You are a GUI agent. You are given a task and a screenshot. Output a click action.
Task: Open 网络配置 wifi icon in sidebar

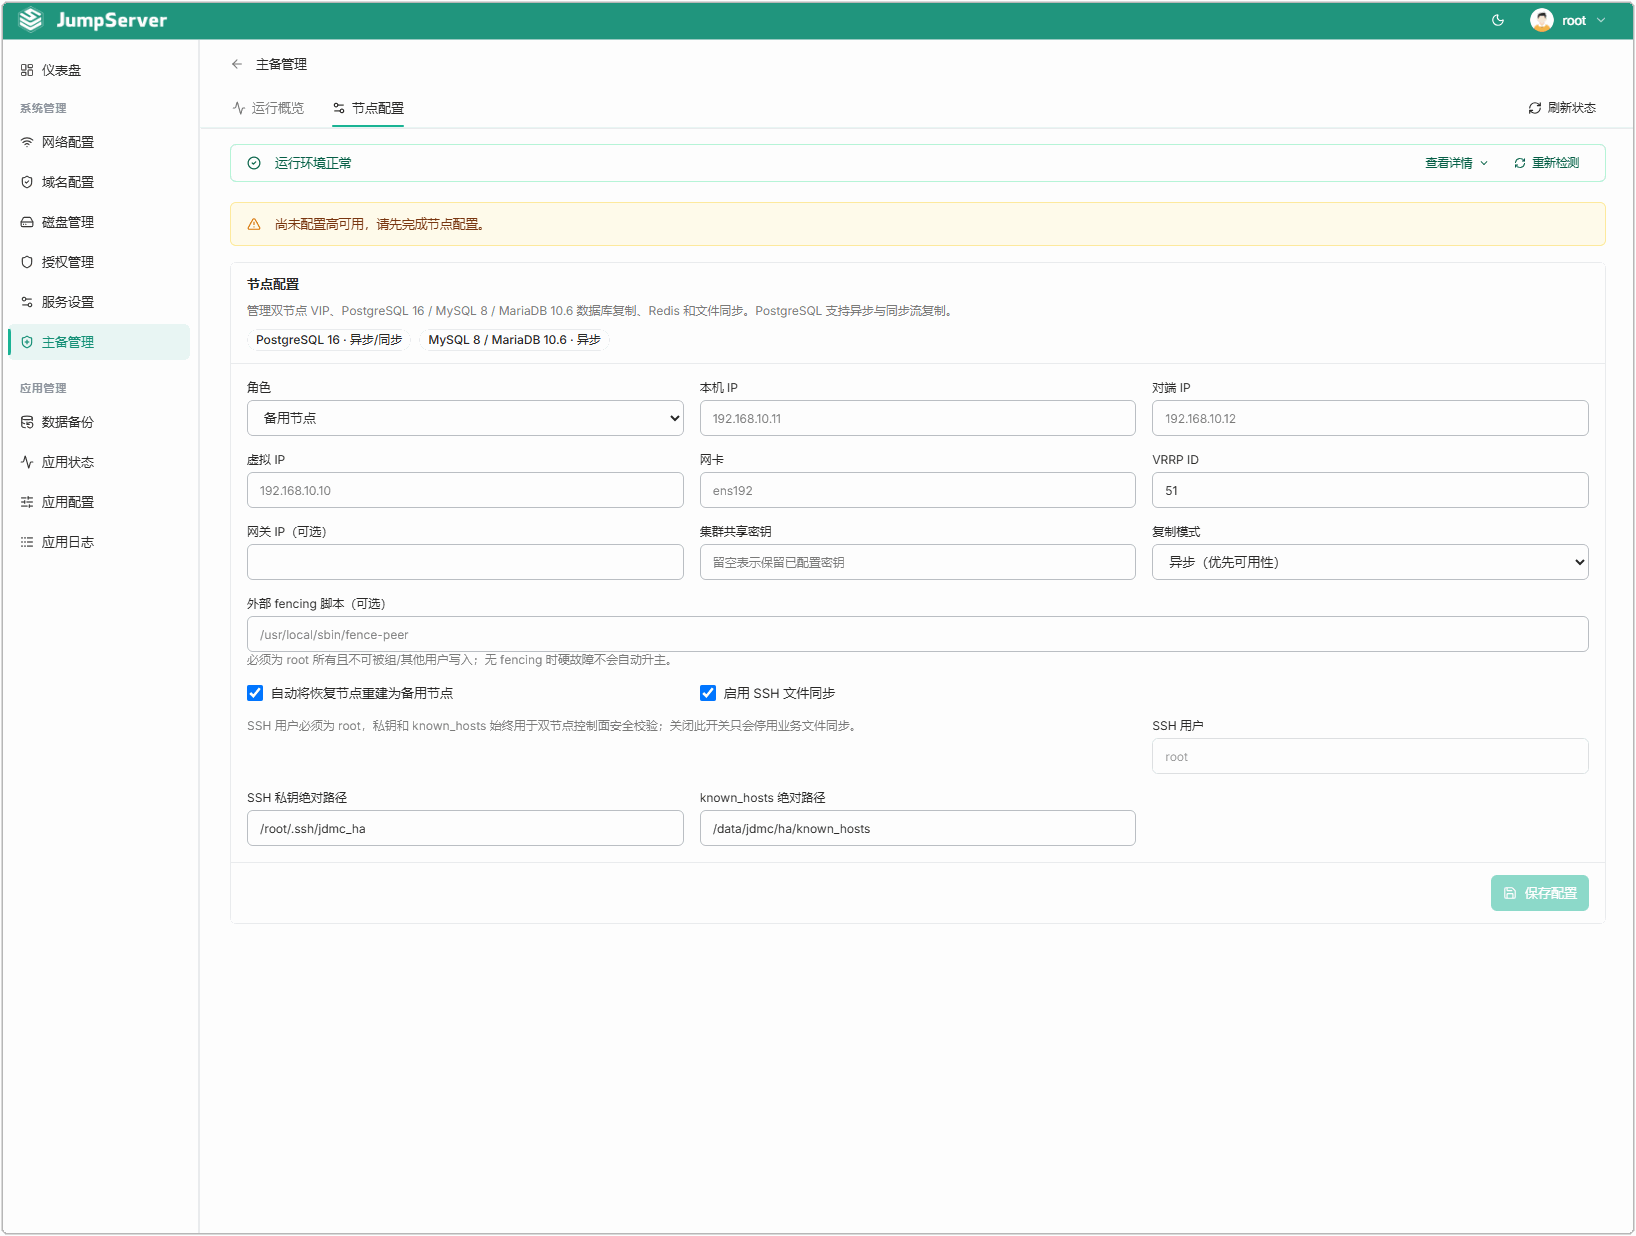[x=27, y=142]
